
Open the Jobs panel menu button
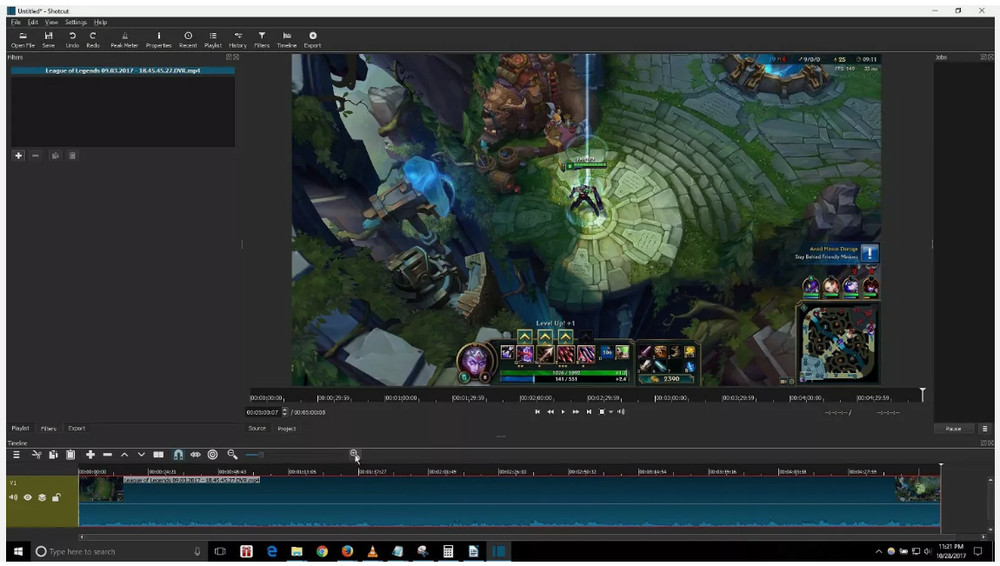click(x=985, y=428)
